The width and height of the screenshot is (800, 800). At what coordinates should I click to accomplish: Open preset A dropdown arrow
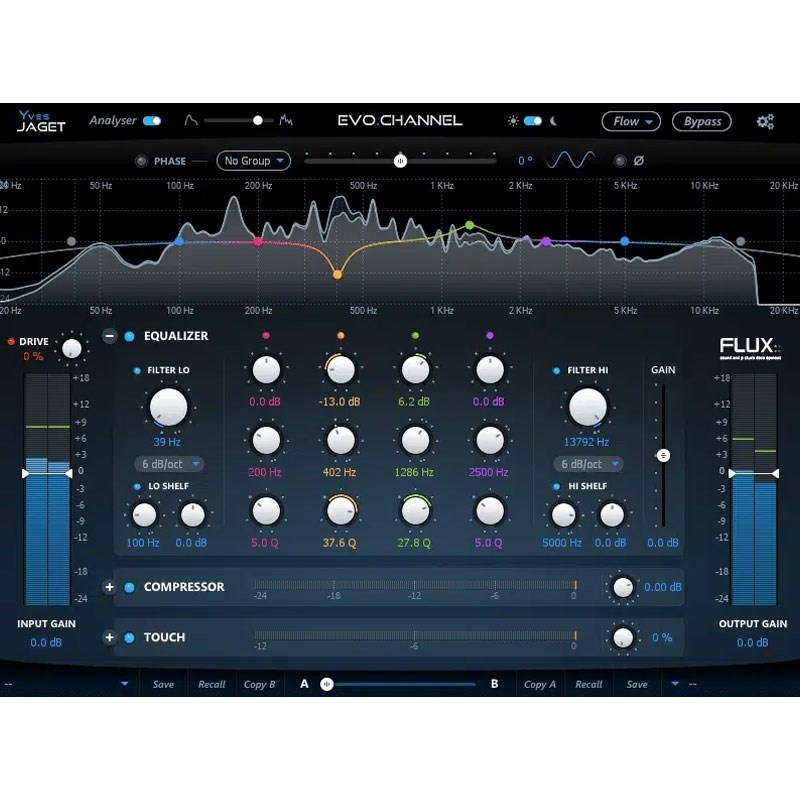[x=125, y=684]
